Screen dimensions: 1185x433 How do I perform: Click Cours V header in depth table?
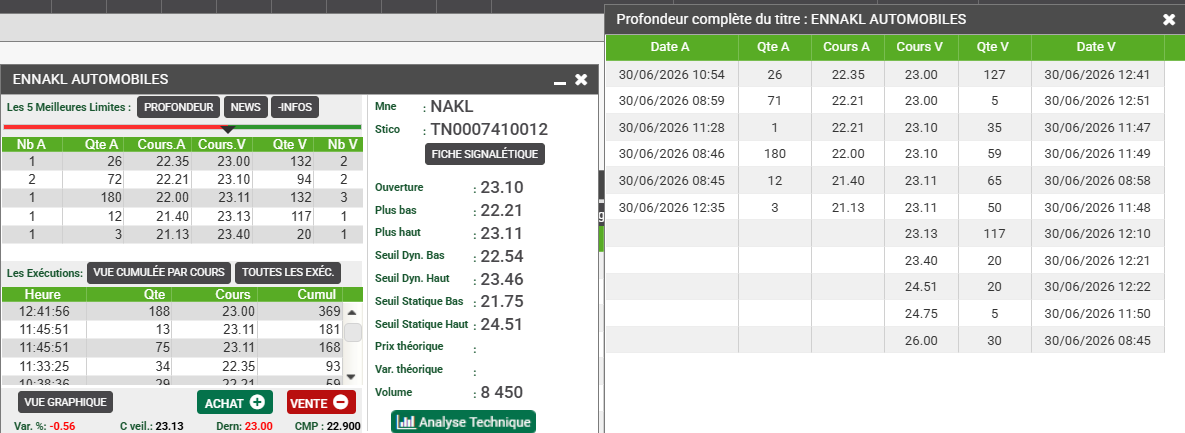920,47
